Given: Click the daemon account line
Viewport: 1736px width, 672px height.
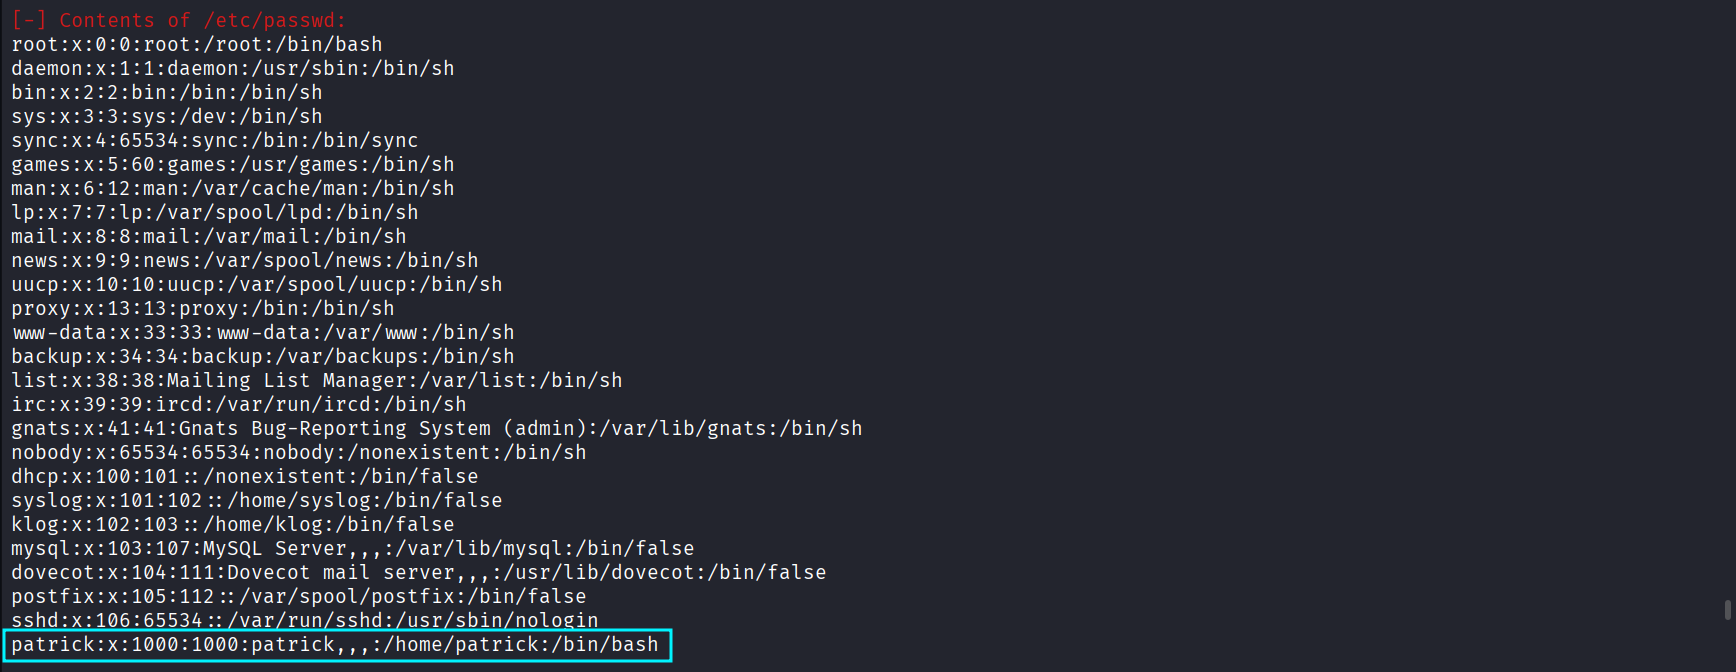Looking at the screenshot, I should 233,69.
